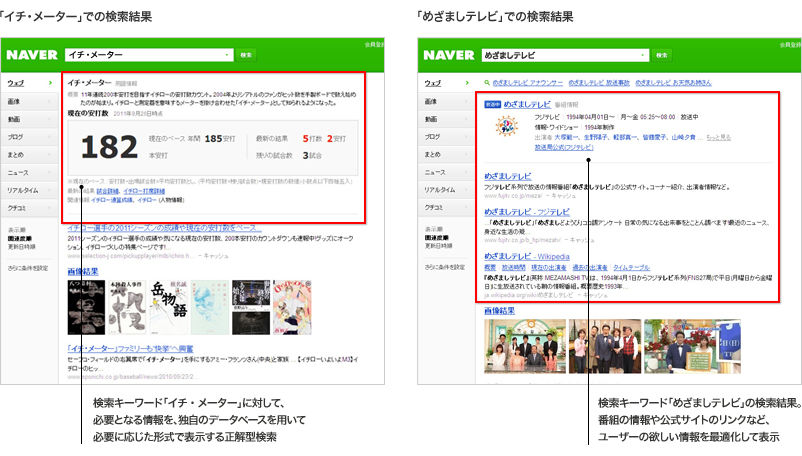Select ブログ tab in イチ・メーター sidebar
Viewport: 802px width, 456px height.
tap(29, 137)
